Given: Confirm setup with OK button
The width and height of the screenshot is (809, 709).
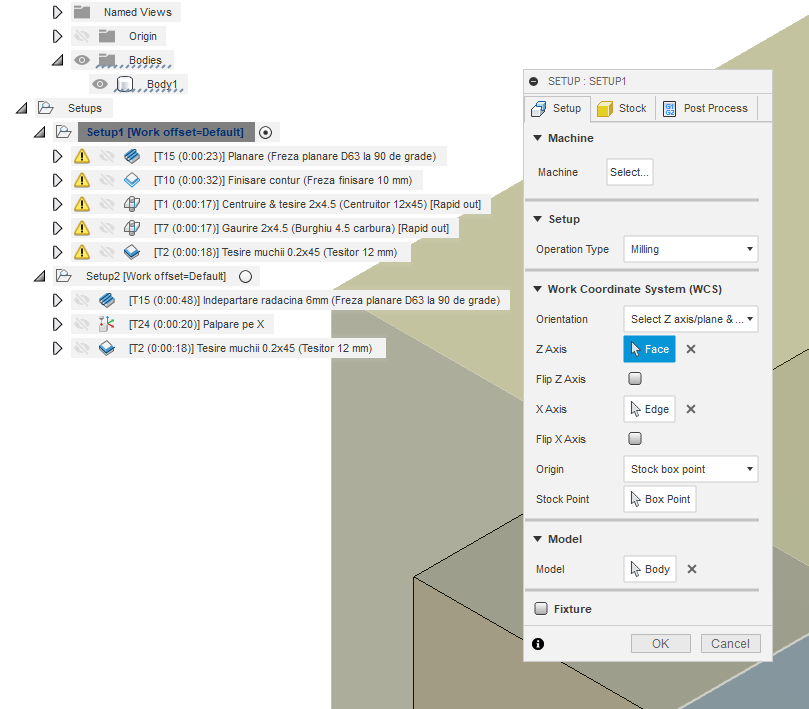Looking at the screenshot, I should [x=660, y=643].
